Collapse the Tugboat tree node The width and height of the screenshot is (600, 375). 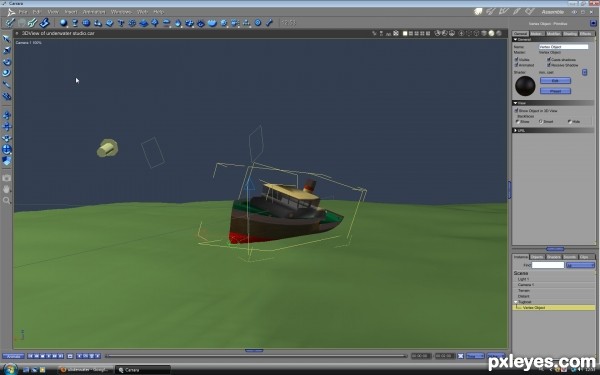[x=515, y=302]
